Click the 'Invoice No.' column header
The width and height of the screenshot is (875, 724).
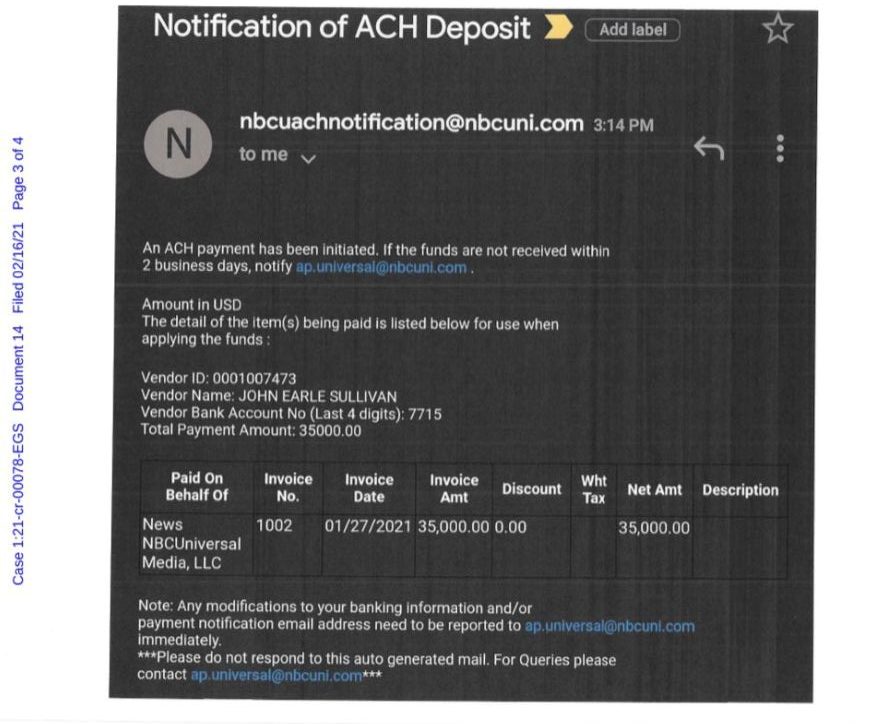point(288,487)
